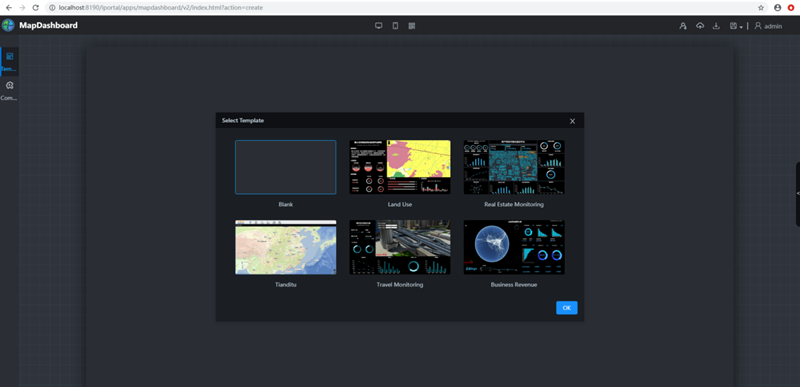
Task: Click the Real Estate Monitoring label
Action: (x=514, y=204)
